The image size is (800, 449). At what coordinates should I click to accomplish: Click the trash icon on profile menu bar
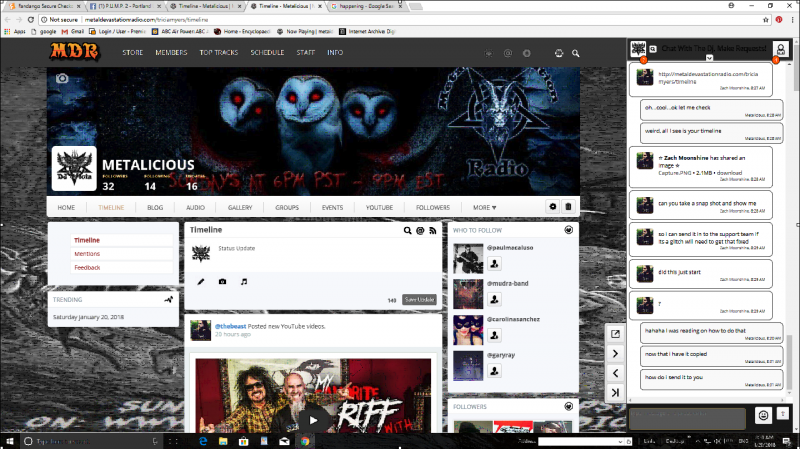click(x=568, y=207)
